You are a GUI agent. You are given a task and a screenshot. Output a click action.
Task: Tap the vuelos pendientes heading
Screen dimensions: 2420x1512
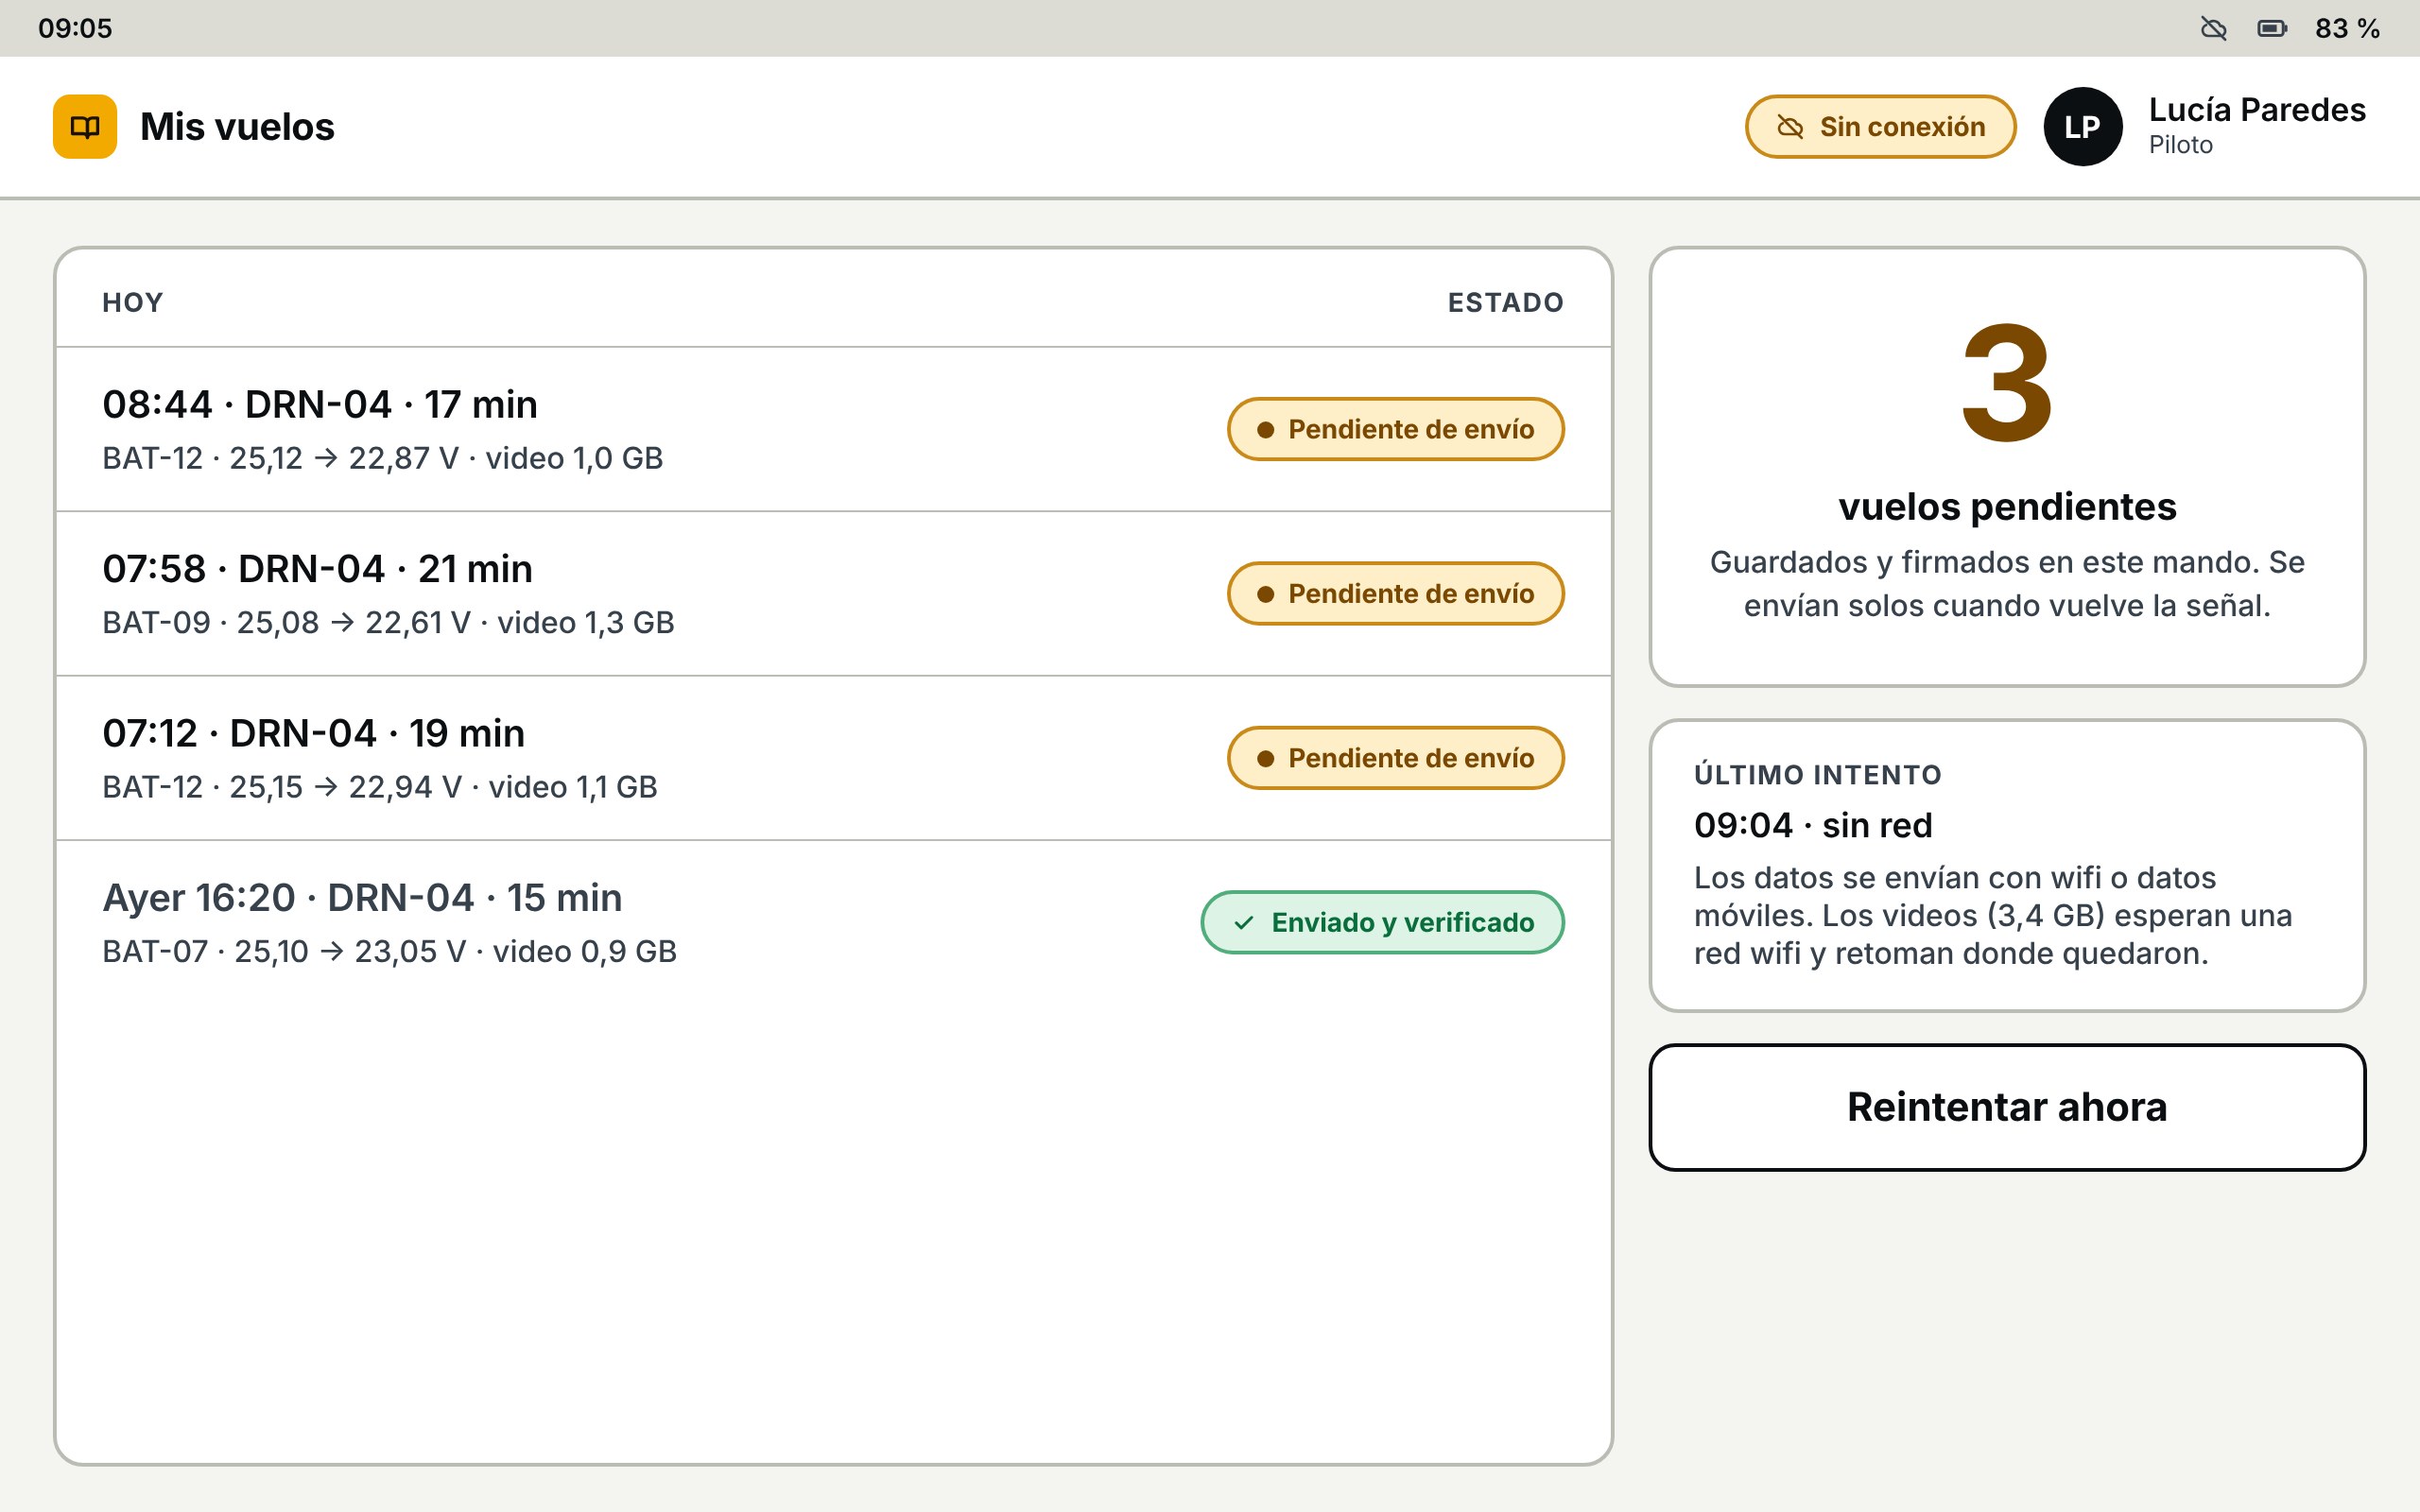pos(2007,507)
